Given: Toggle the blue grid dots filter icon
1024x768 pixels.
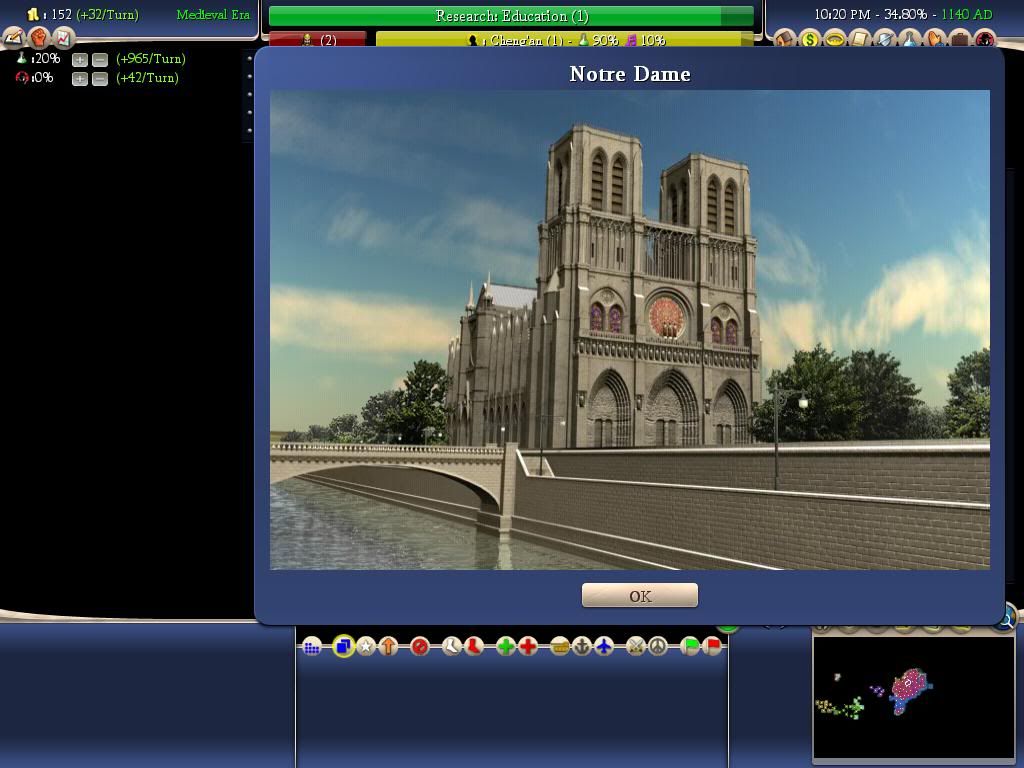Looking at the screenshot, I should click(x=312, y=647).
